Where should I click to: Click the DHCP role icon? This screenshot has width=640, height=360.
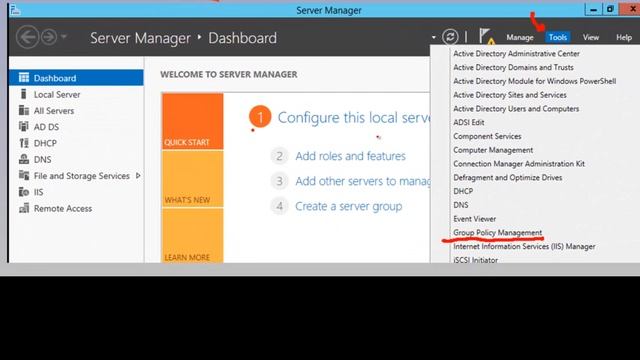(24, 143)
